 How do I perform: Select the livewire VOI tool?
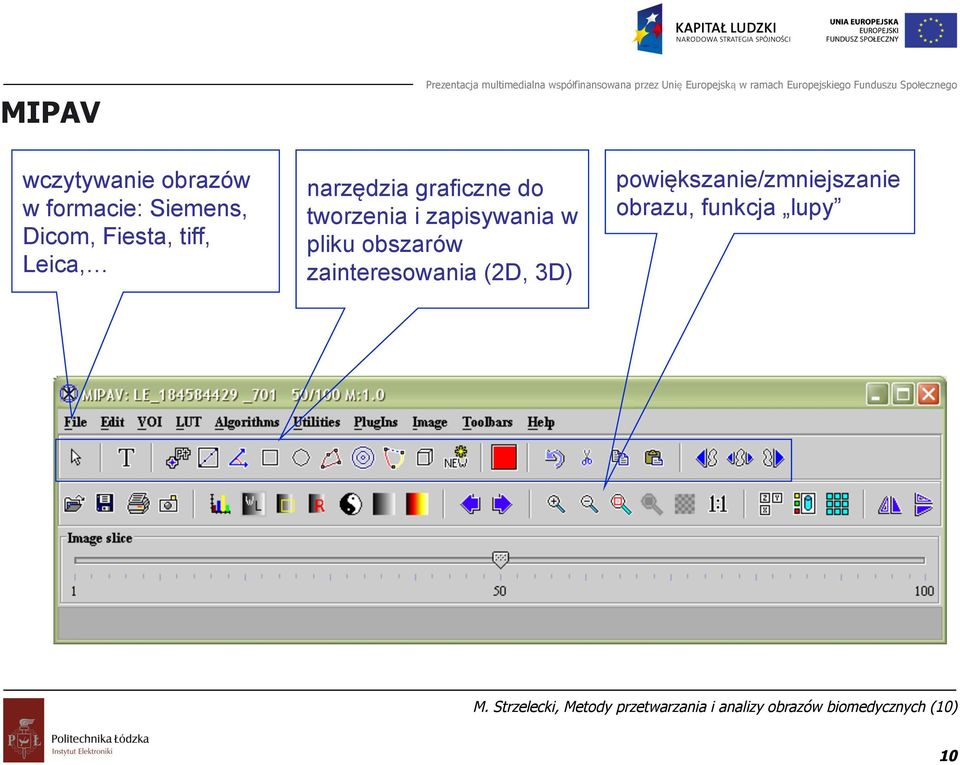tap(394, 458)
